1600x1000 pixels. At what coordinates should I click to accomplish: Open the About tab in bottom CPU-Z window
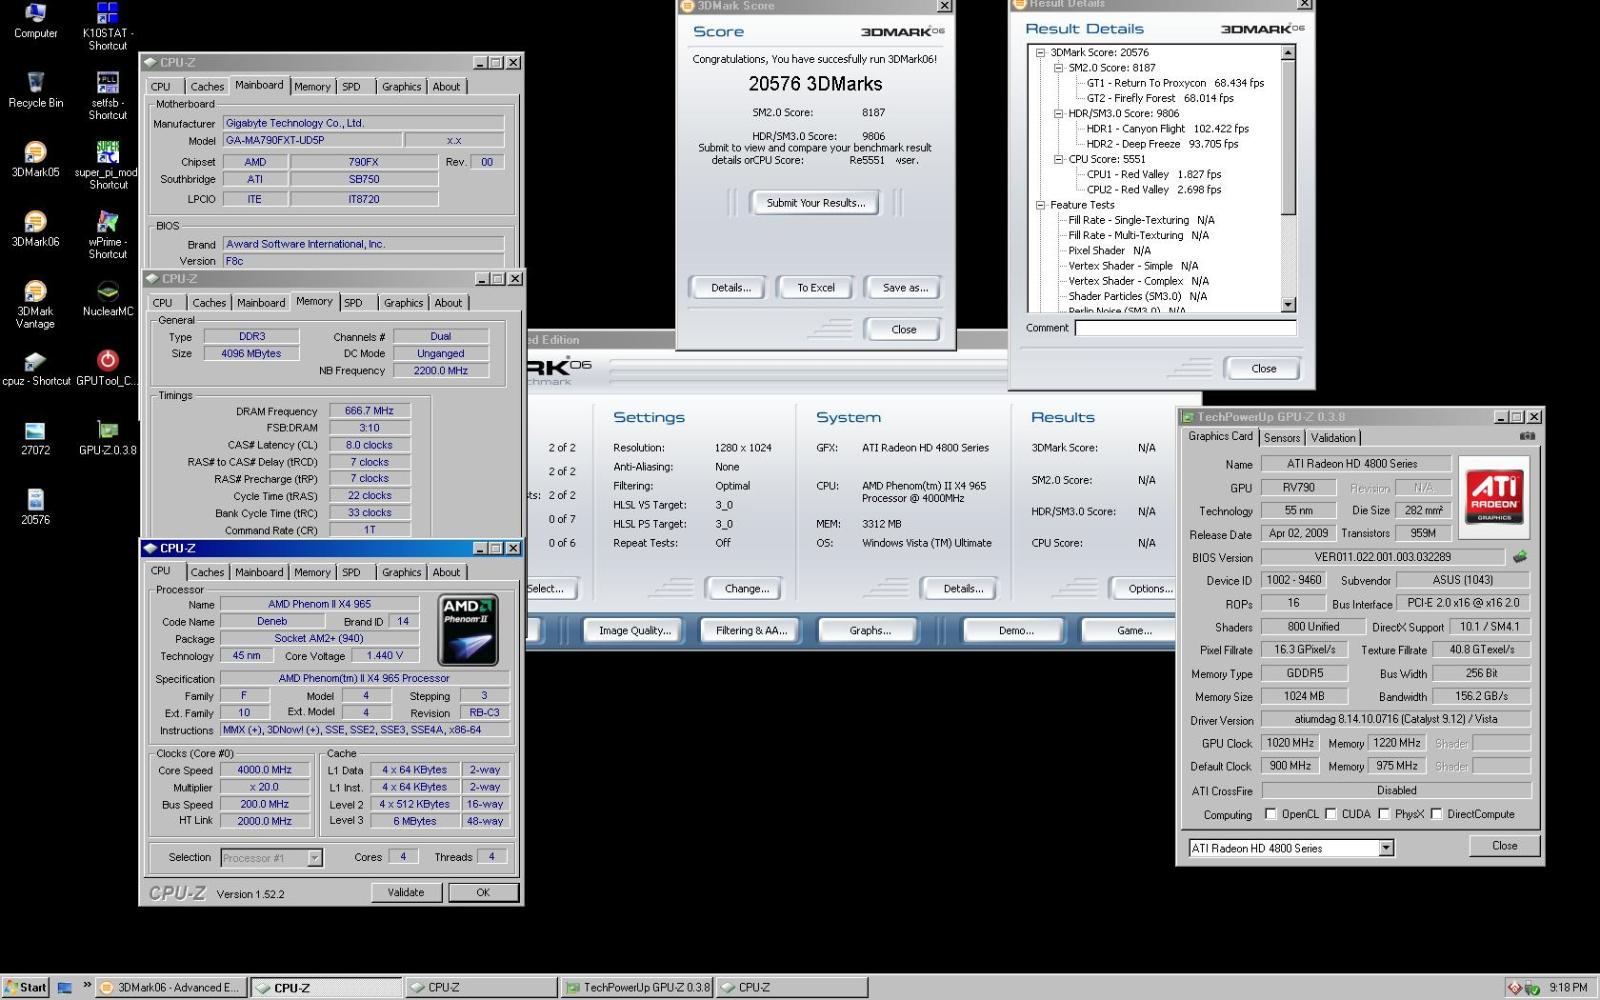coord(446,572)
